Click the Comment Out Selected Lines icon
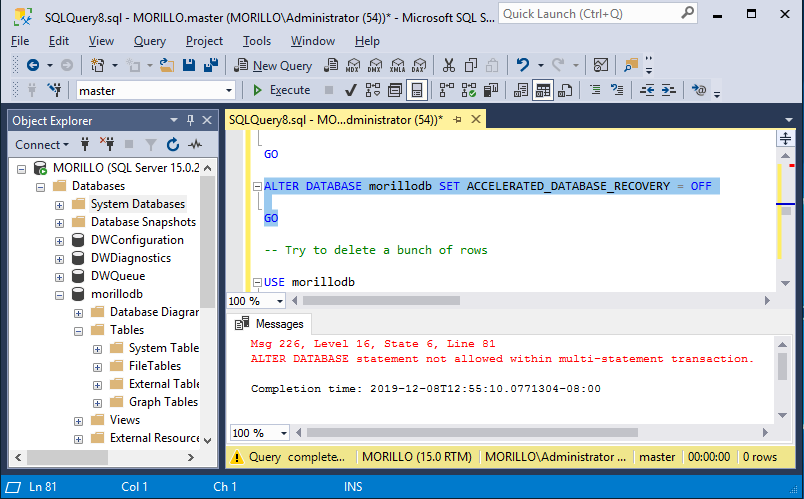 pos(595,91)
